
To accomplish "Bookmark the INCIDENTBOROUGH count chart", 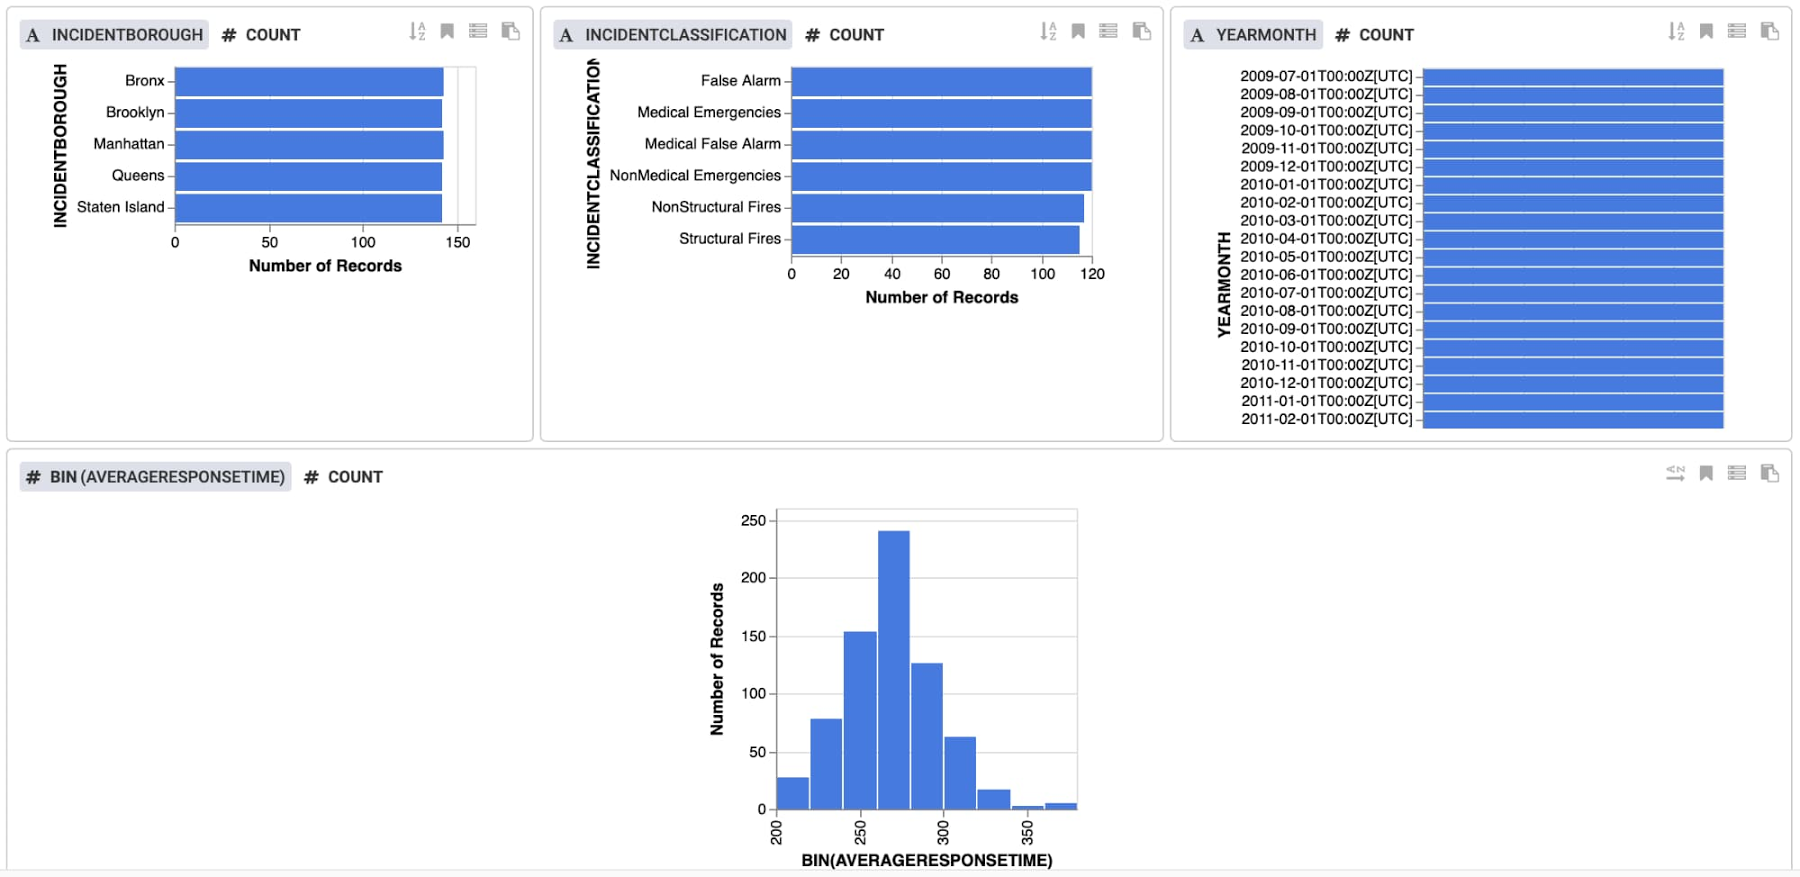I will [x=447, y=32].
